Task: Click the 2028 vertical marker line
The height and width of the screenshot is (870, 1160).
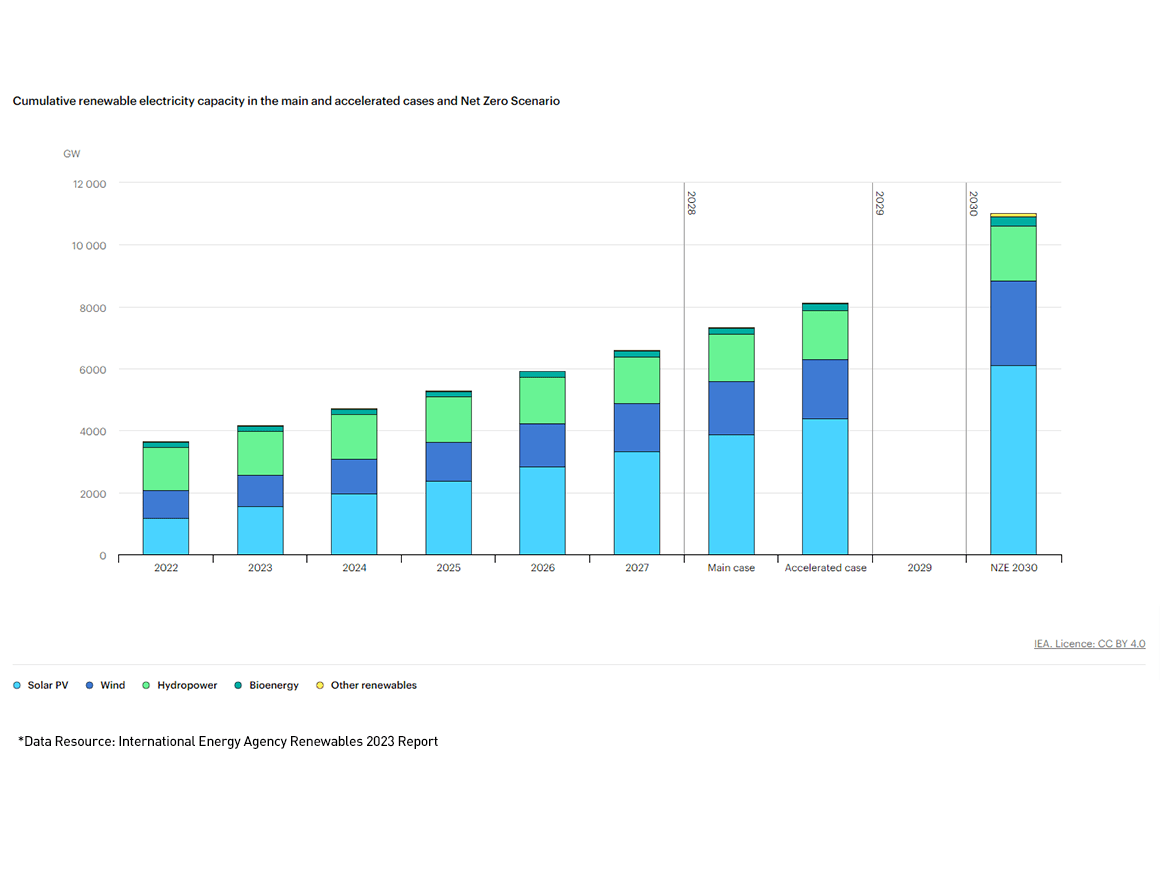Action: point(683,370)
